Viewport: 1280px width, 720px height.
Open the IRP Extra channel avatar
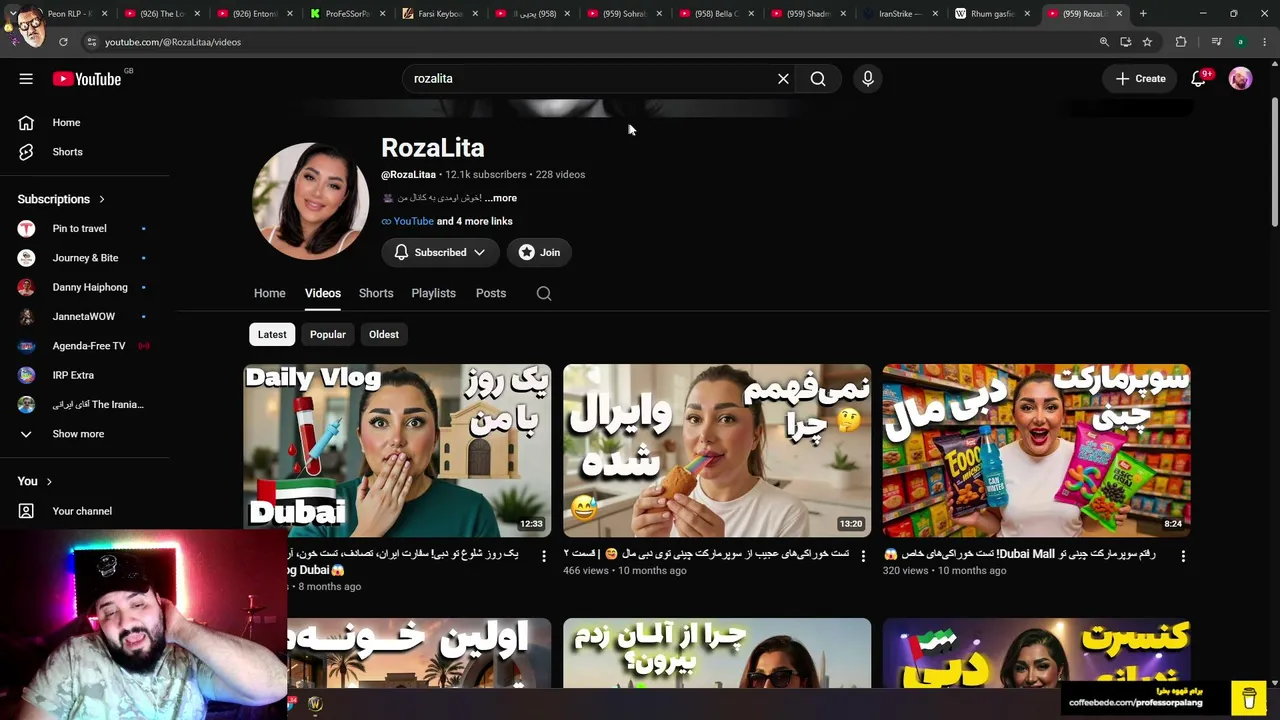point(27,375)
